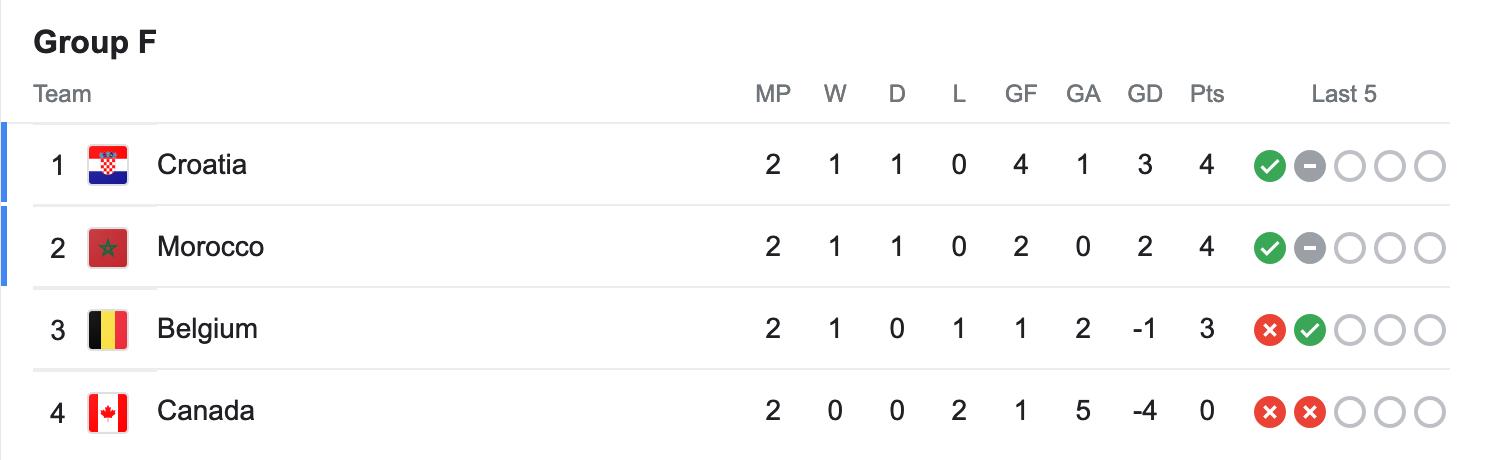Click Morocco's gray draw indicator icon

pyautogui.click(x=1309, y=248)
